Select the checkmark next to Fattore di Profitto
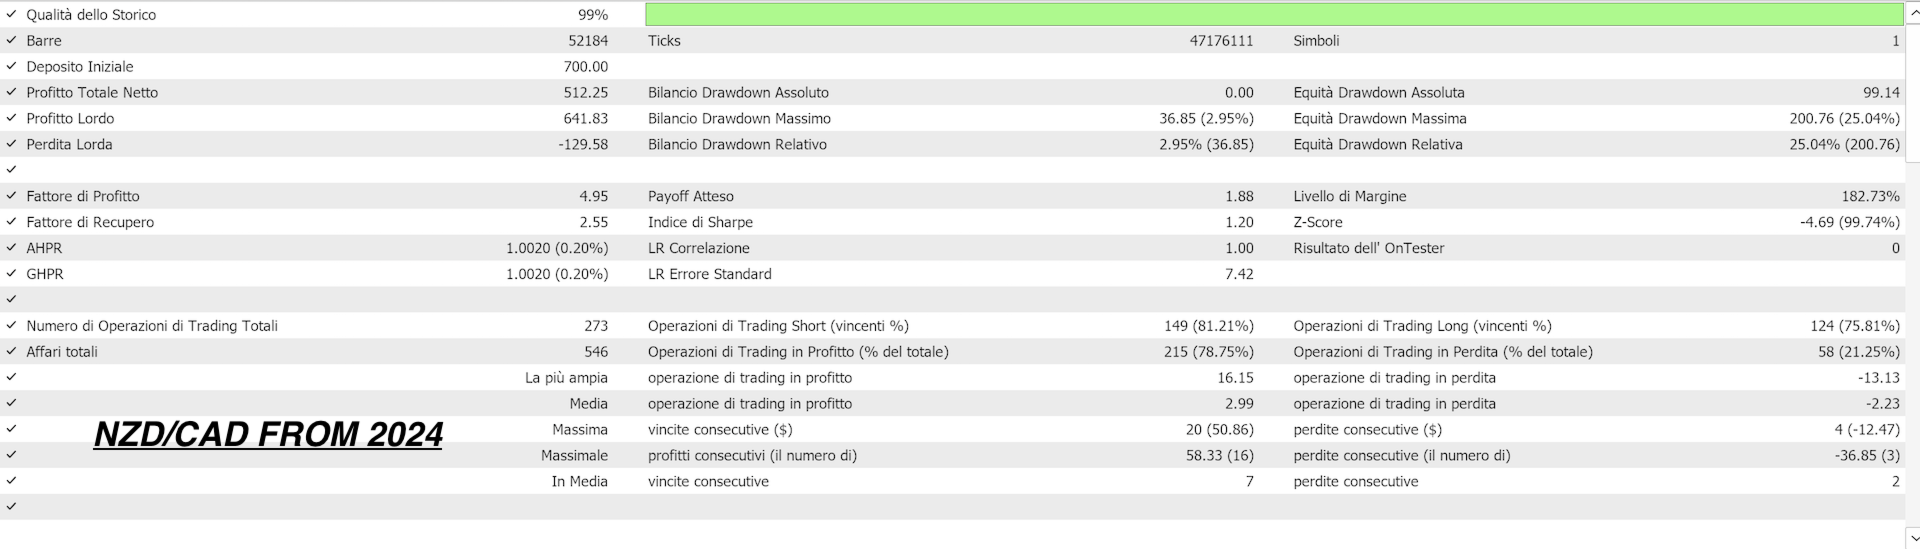This screenshot has width=1920, height=549. tap(11, 197)
